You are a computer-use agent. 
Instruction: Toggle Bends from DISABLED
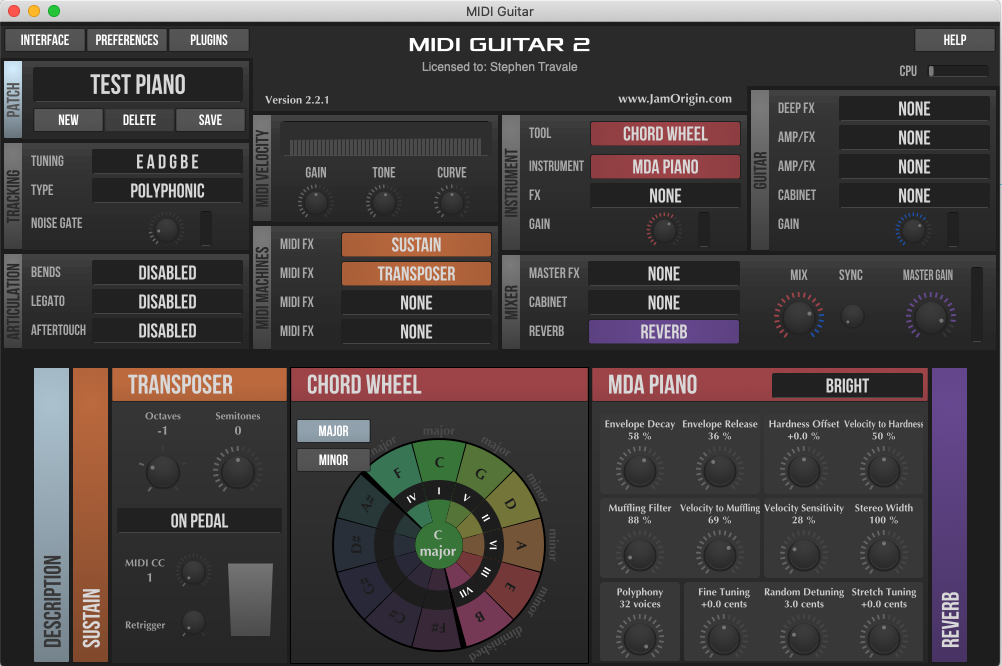coord(167,272)
